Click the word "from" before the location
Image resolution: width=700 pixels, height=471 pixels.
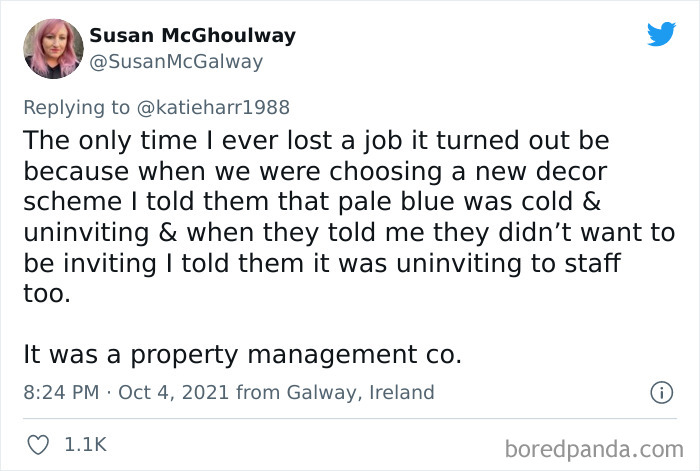click(257, 392)
